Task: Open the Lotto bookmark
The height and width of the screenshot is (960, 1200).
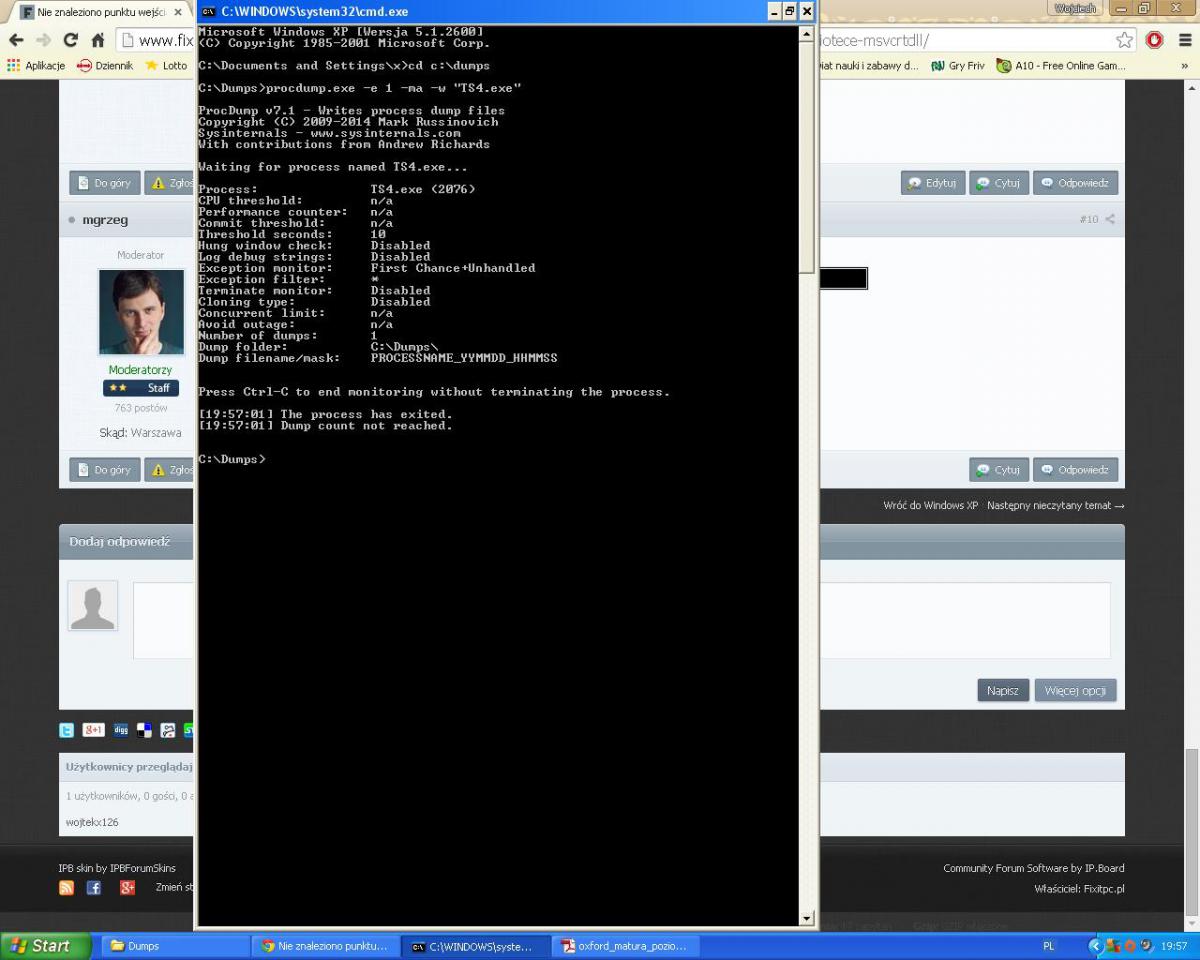Action: (167, 66)
